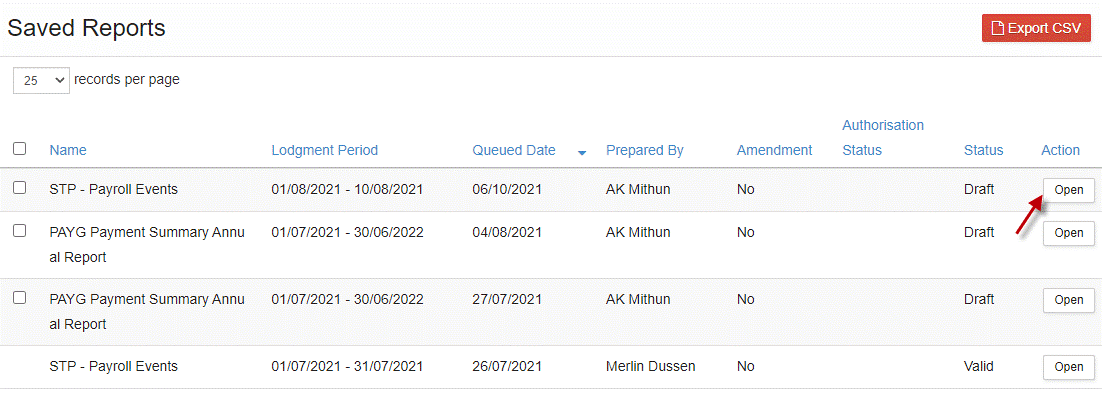Sort by Authorisation Status header
The height and width of the screenshot is (396, 1102).
click(883, 138)
